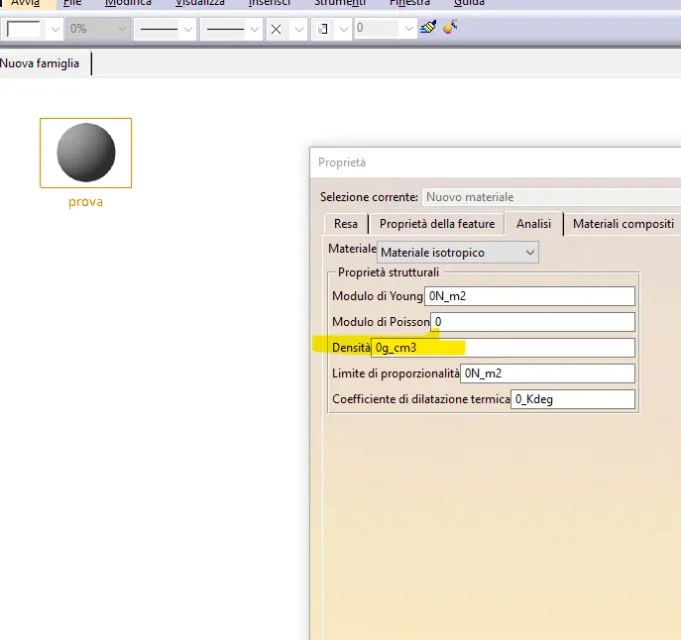Select the Nuova famiglia tab
This screenshot has width=681, height=640.
tap(40, 64)
